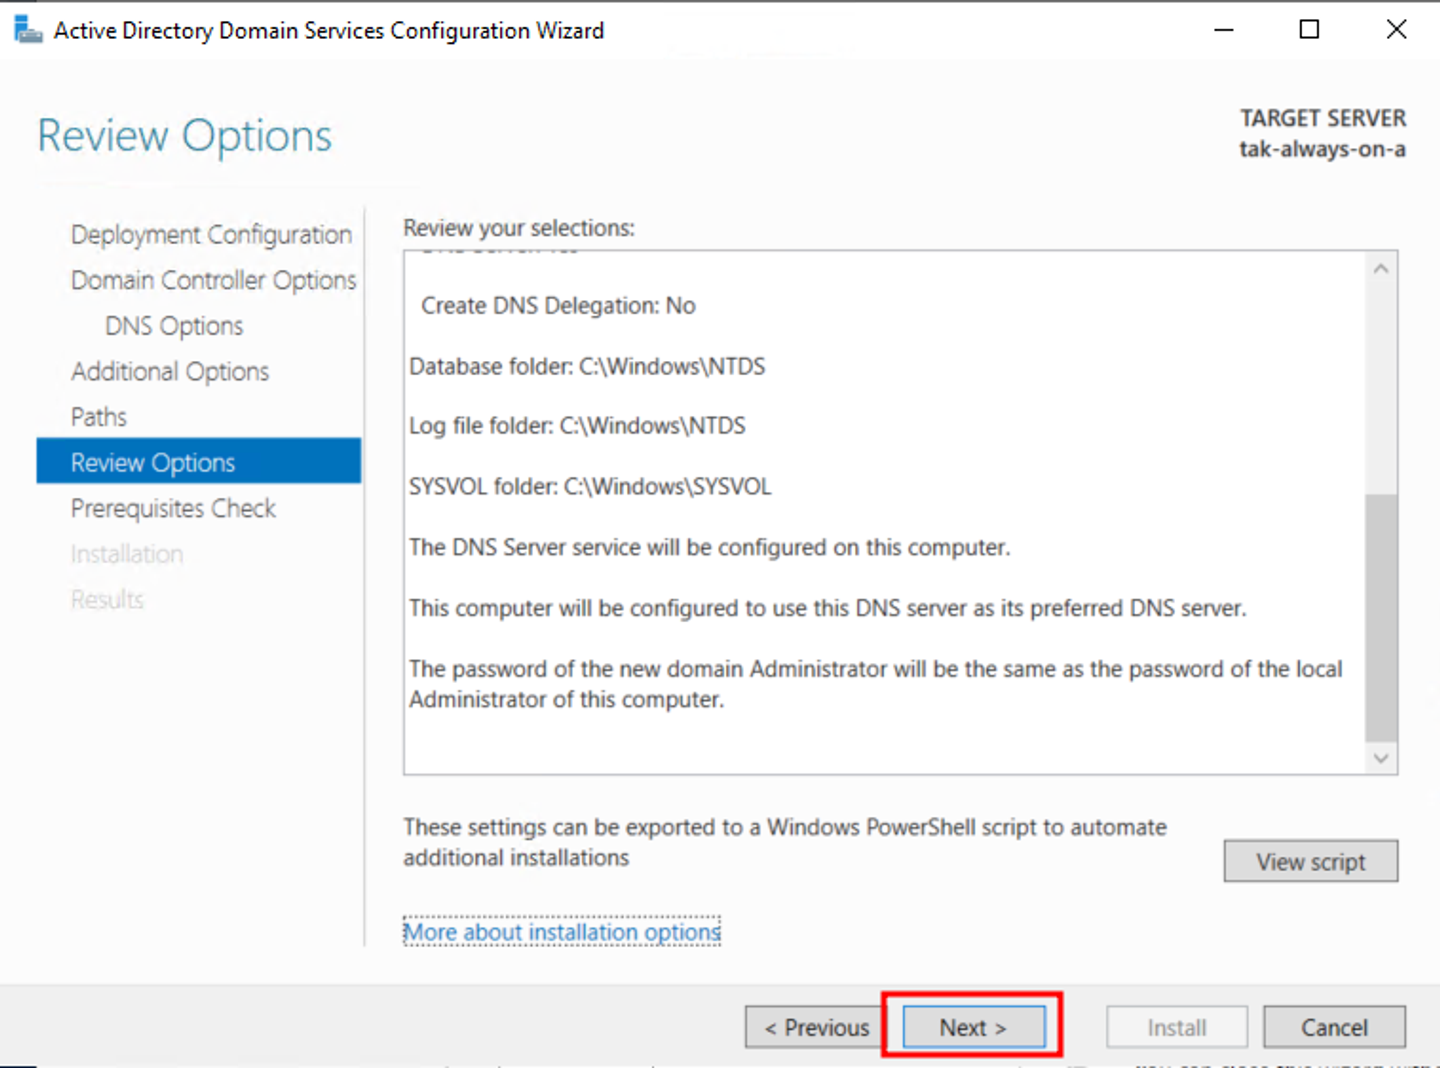Maximize the wizard window

tap(1309, 30)
